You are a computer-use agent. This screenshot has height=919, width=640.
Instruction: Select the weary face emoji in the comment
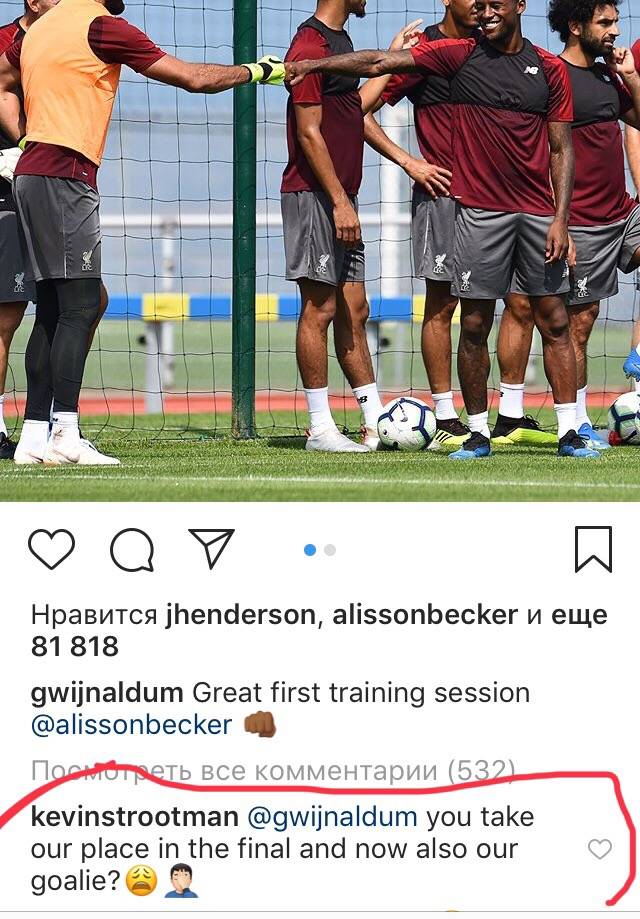tap(142, 881)
